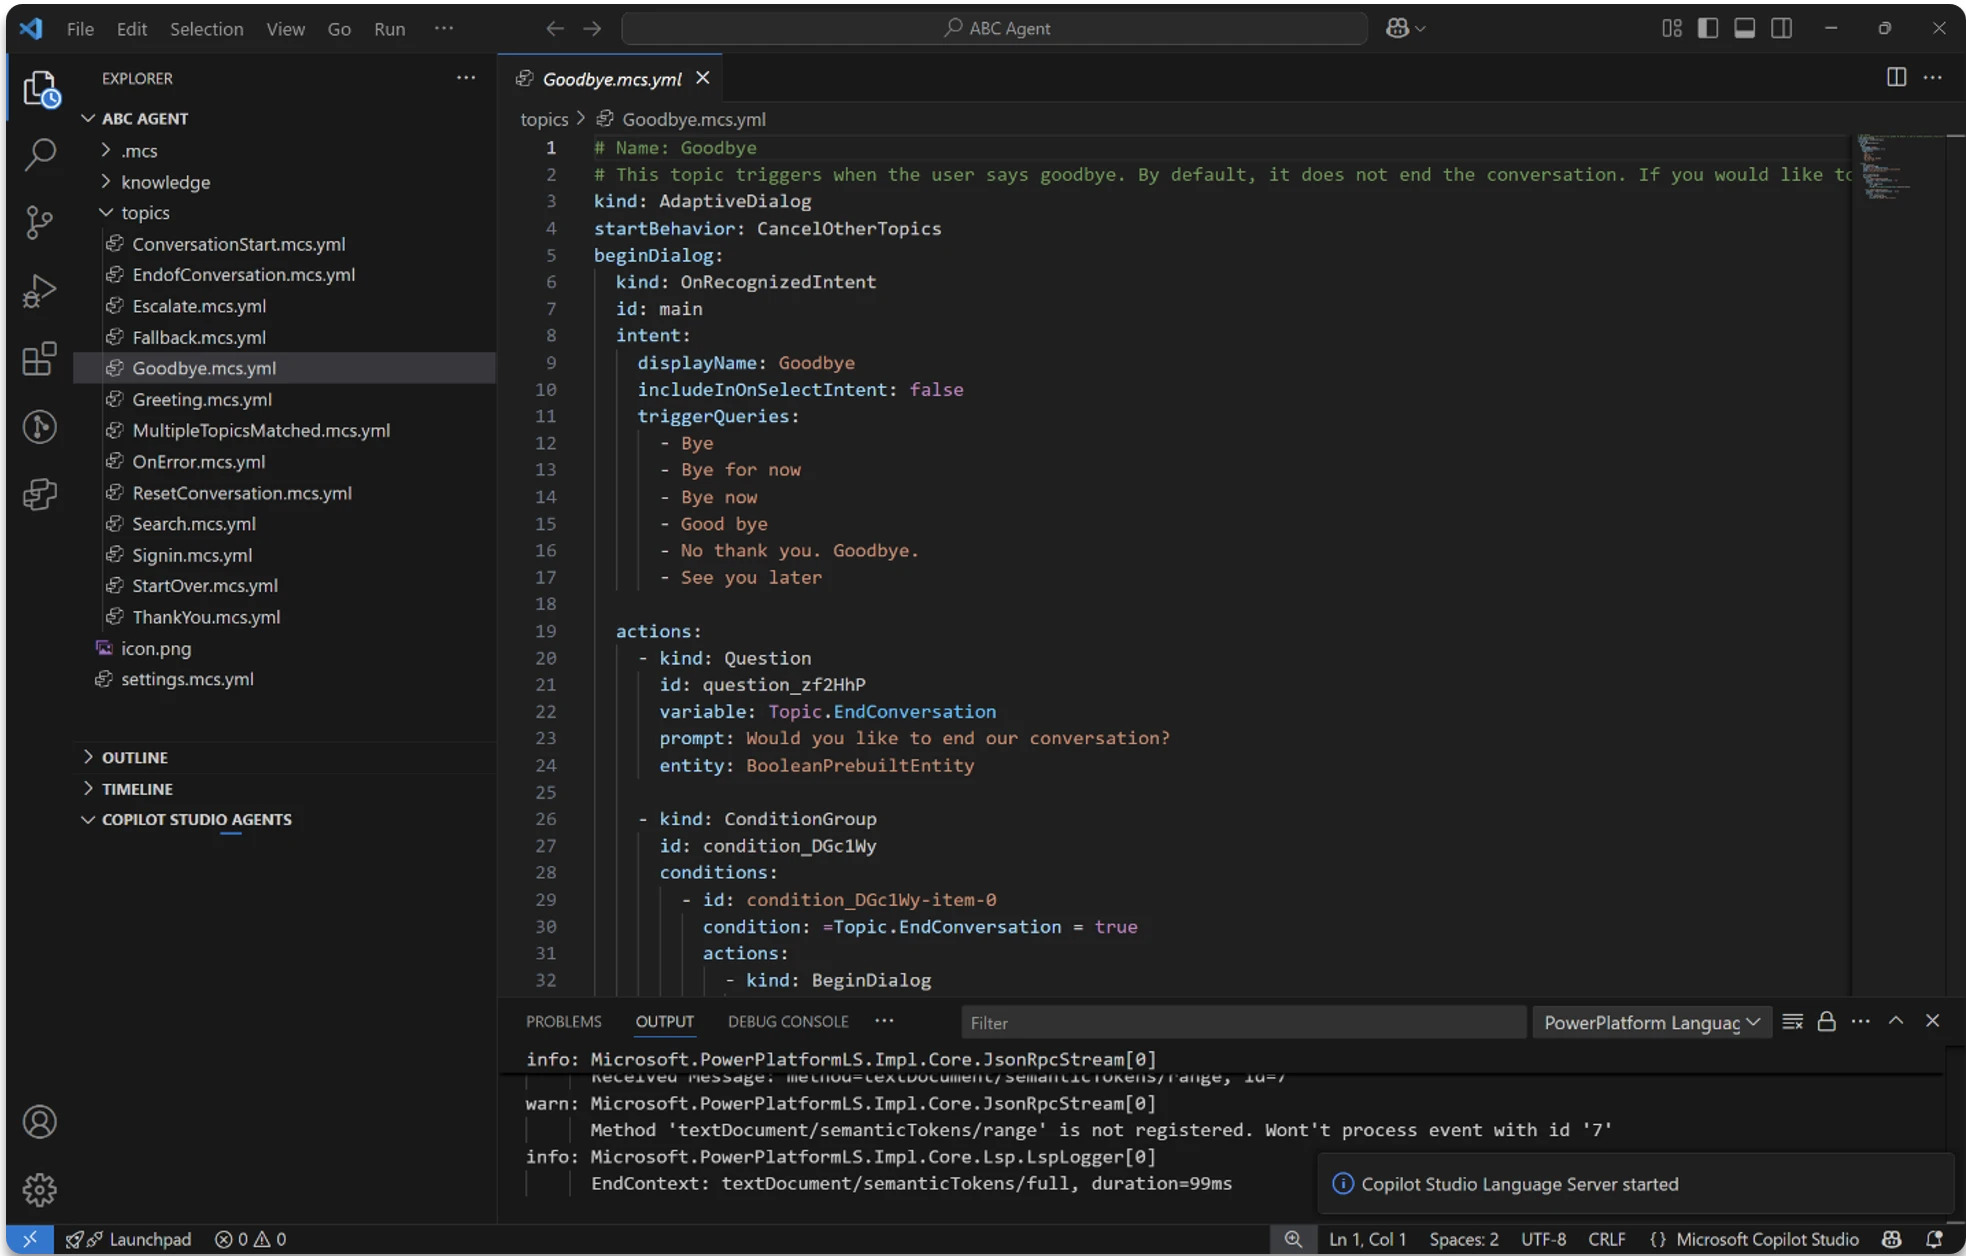Open the Copilot Studio view icon

[40, 494]
